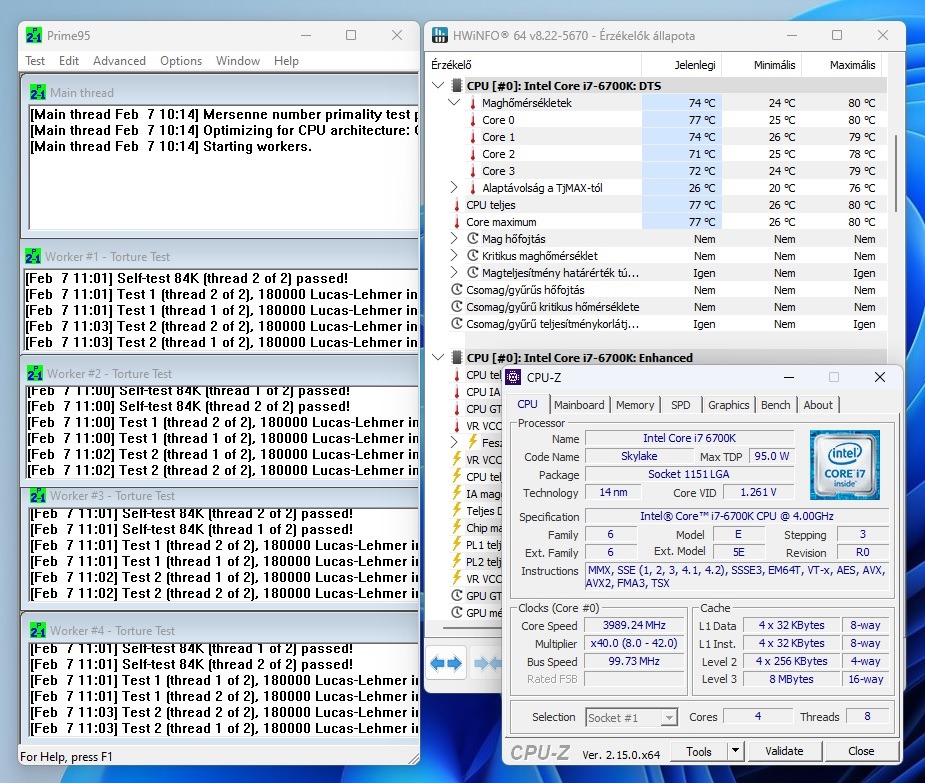Click the Worker #3 Torture Test window icon
This screenshot has height=783, width=925.
[x=38, y=495]
